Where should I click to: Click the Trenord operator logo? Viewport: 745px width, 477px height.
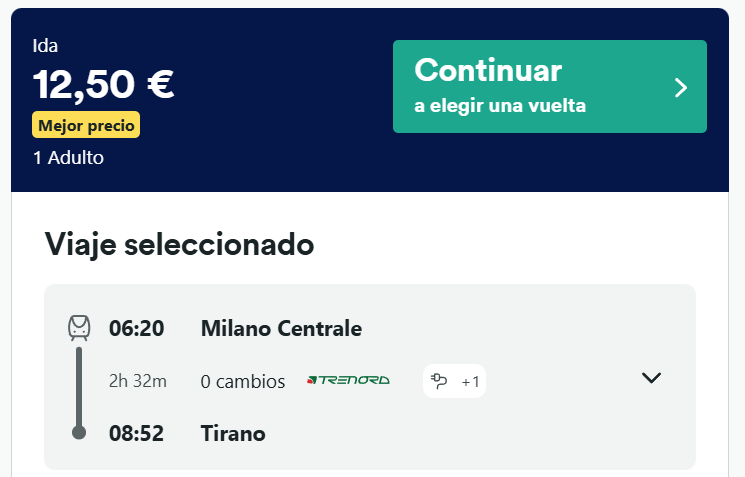[x=348, y=380]
